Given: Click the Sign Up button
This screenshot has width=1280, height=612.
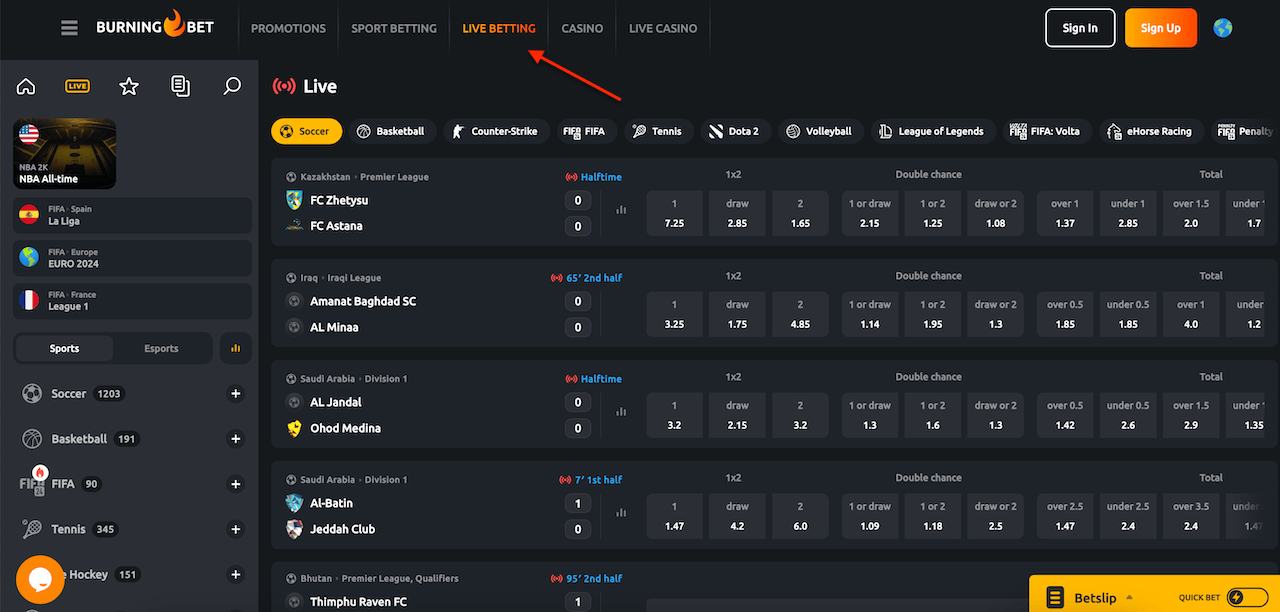Looking at the screenshot, I should (1161, 28).
